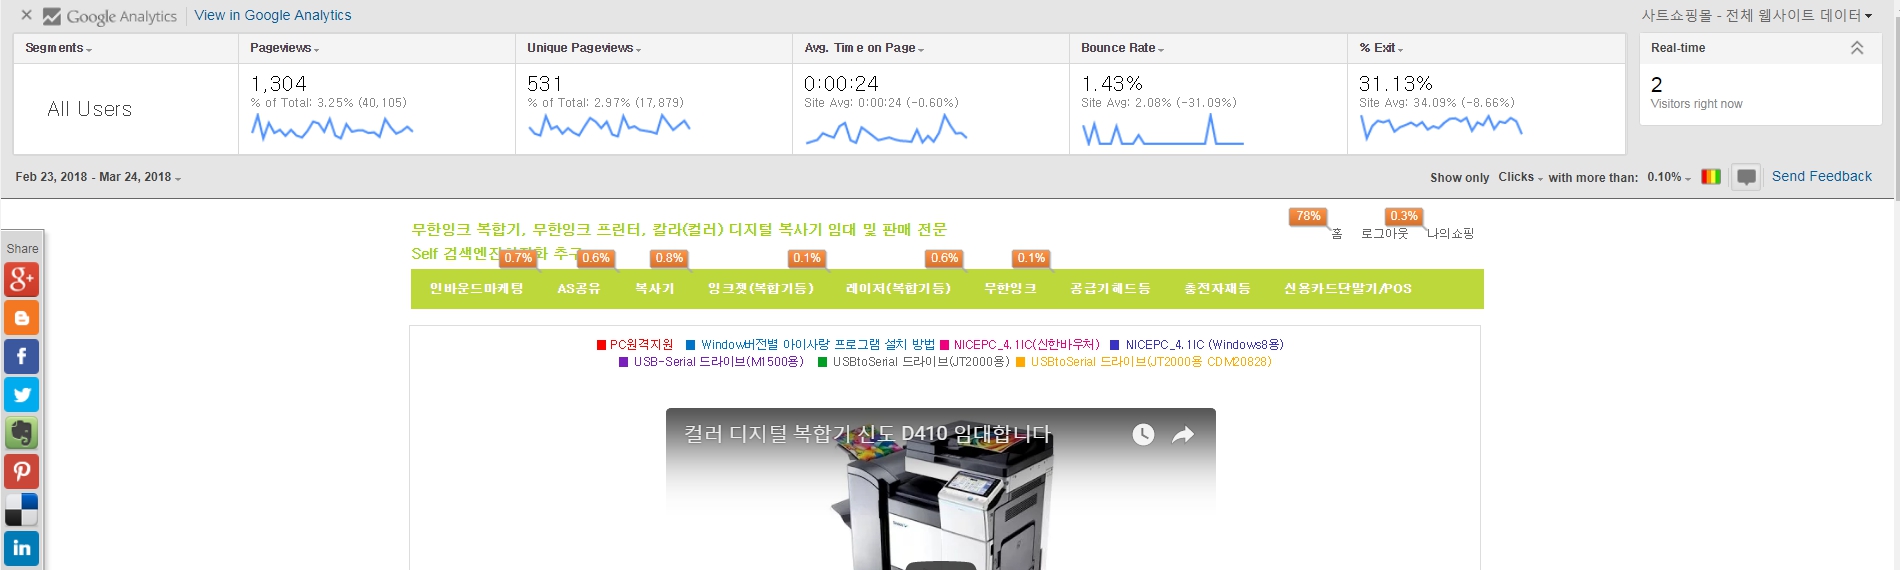
Task: Click the Delicious bookmark icon
Action: (x=22, y=510)
